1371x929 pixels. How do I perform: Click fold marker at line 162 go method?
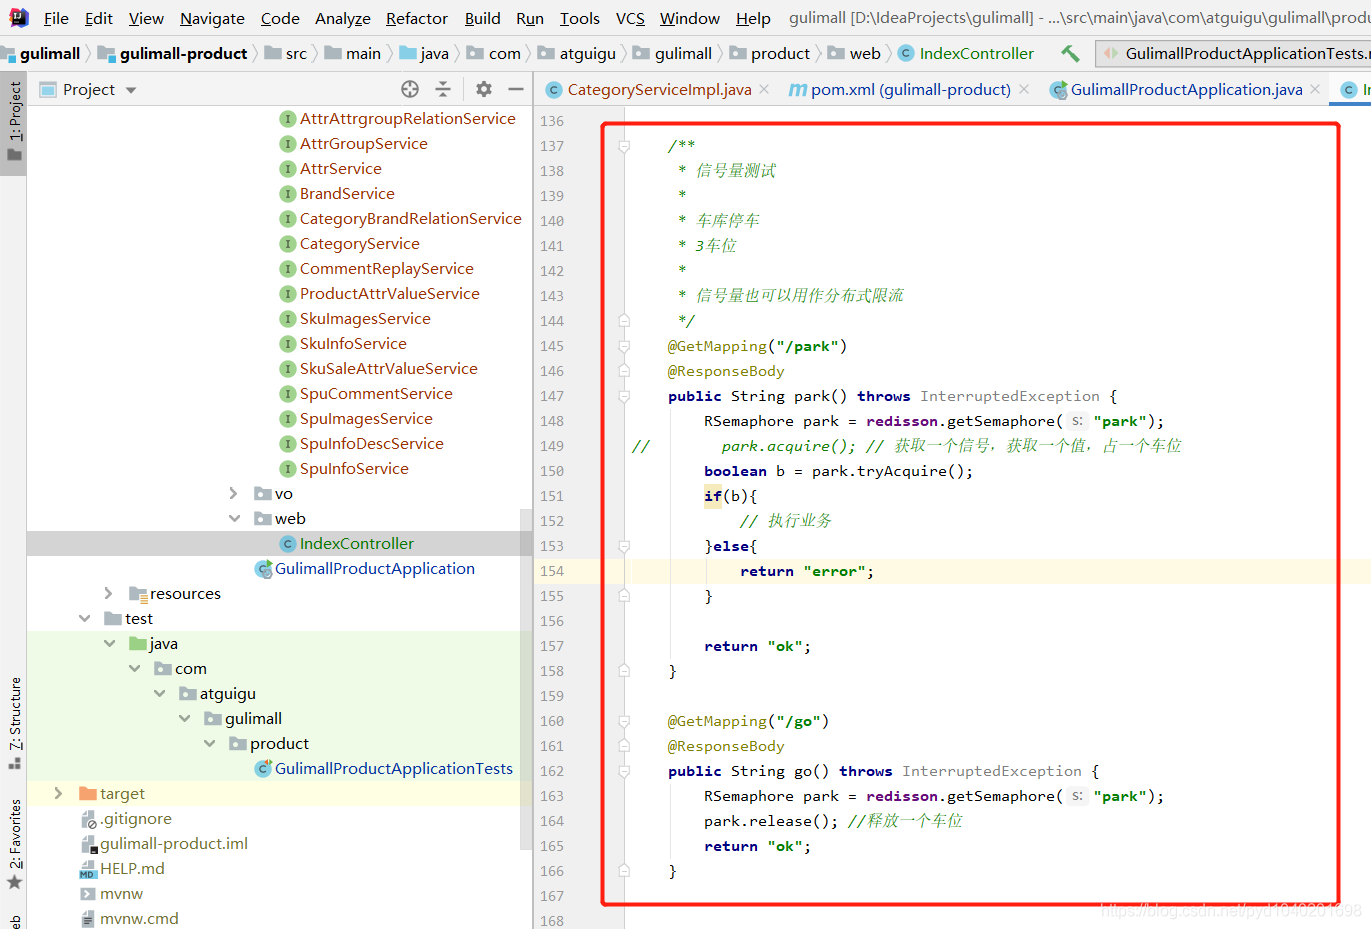(x=624, y=771)
